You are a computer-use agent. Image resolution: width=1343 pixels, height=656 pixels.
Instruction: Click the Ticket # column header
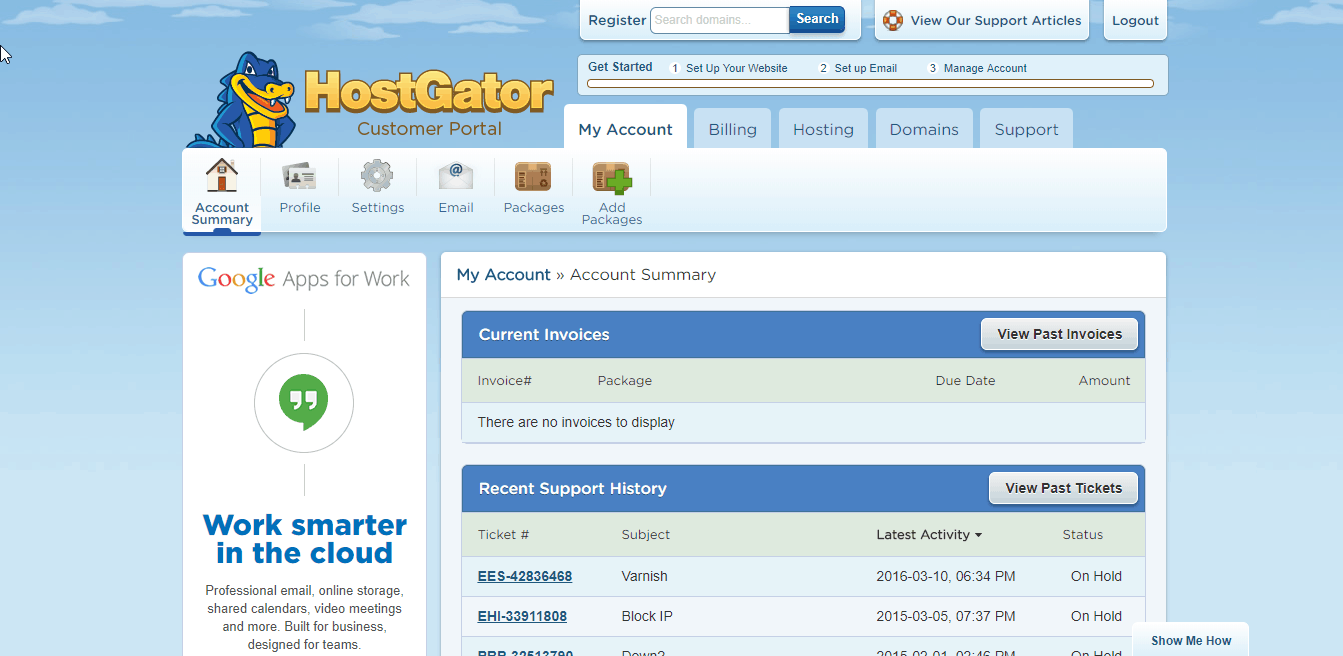(503, 535)
